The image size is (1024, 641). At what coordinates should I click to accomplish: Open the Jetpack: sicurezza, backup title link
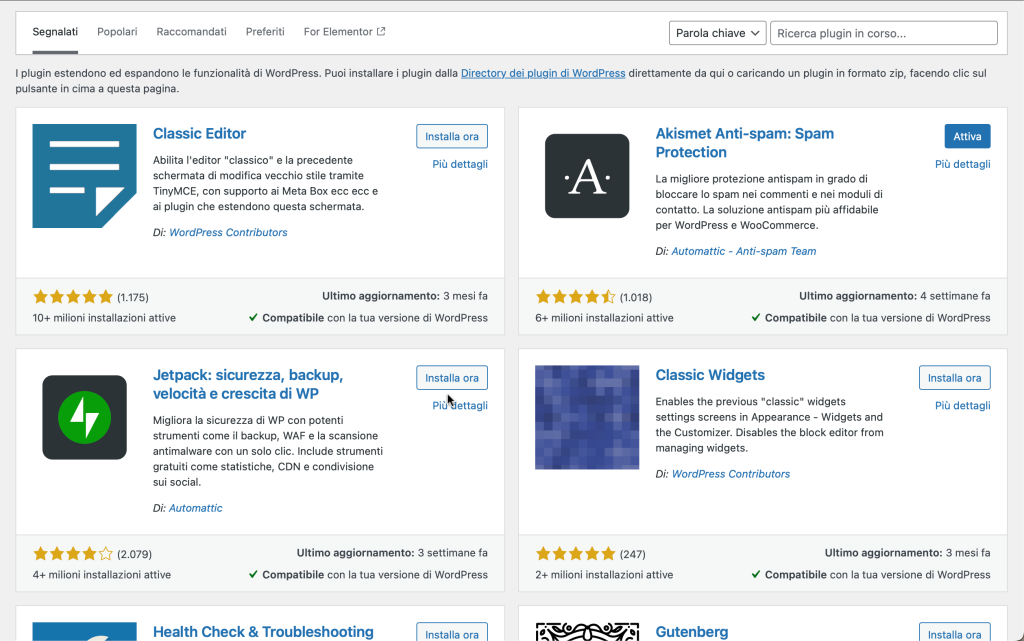point(248,384)
